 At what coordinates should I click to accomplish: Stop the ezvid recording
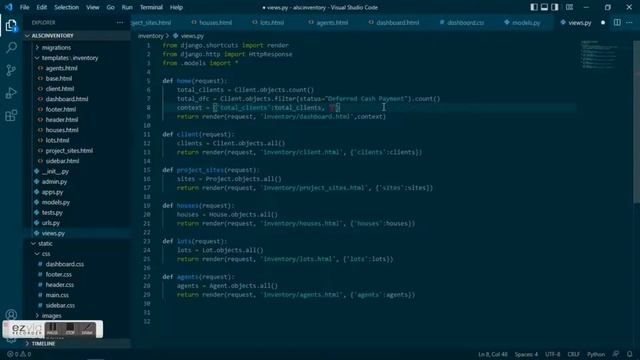pos(70,329)
